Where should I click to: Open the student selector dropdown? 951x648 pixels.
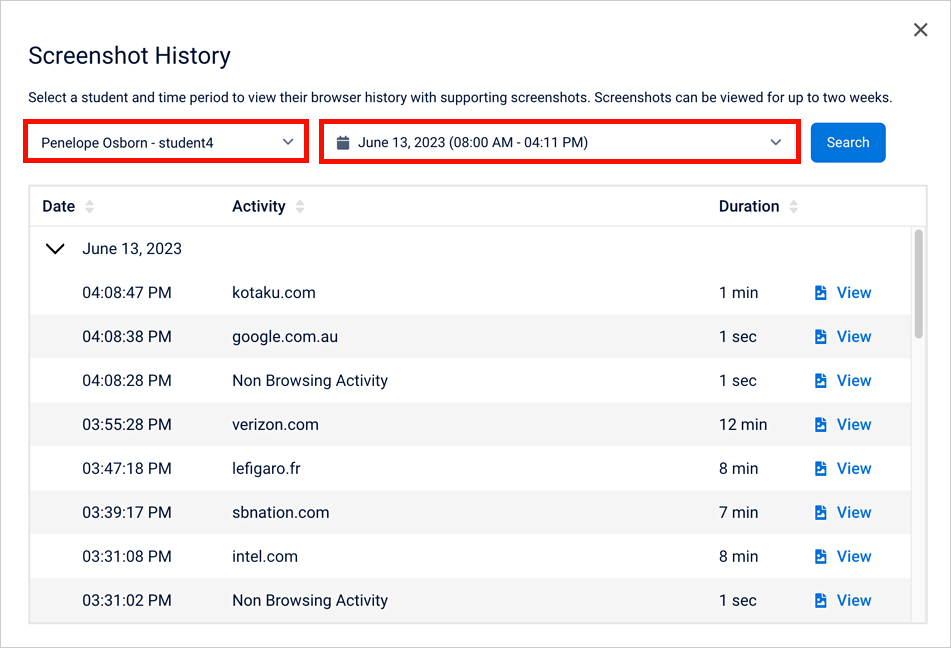pyautogui.click(x=166, y=141)
